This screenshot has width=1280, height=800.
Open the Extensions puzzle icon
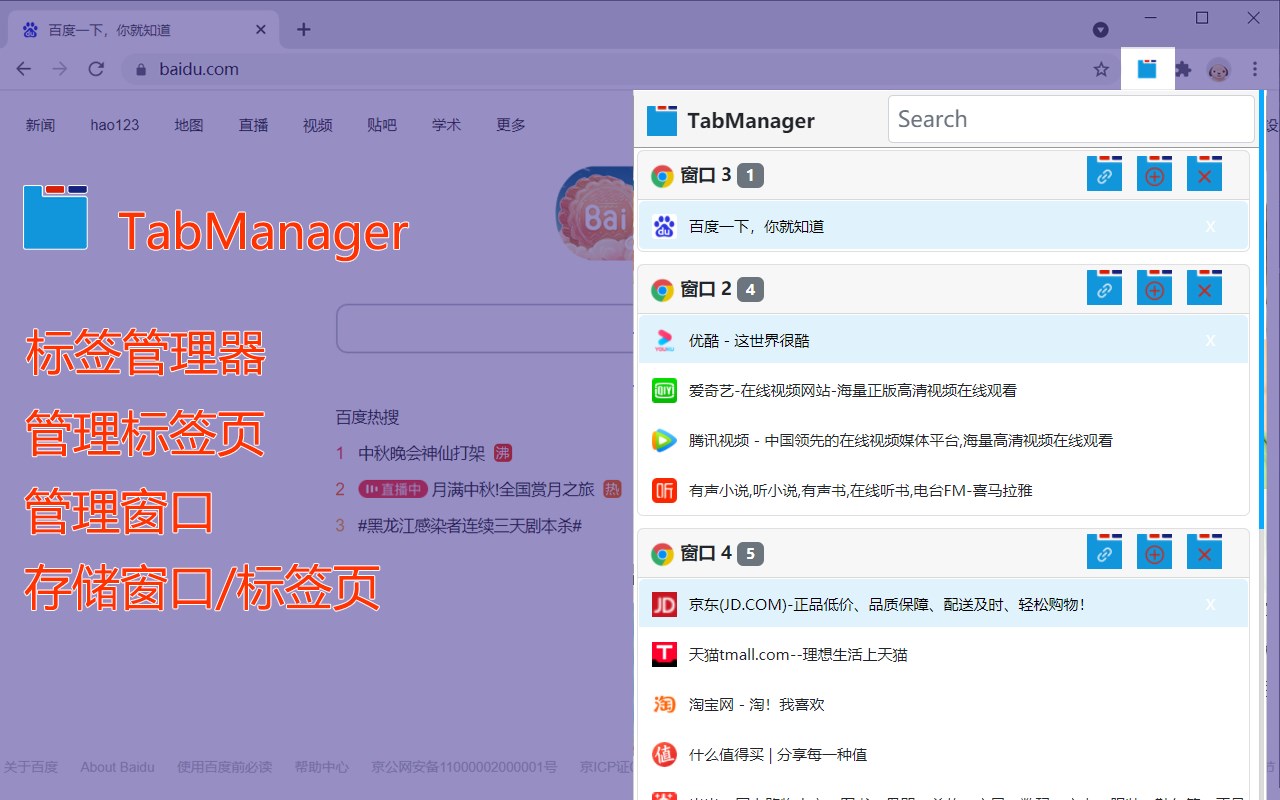pyautogui.click(x=1184, y=69)
